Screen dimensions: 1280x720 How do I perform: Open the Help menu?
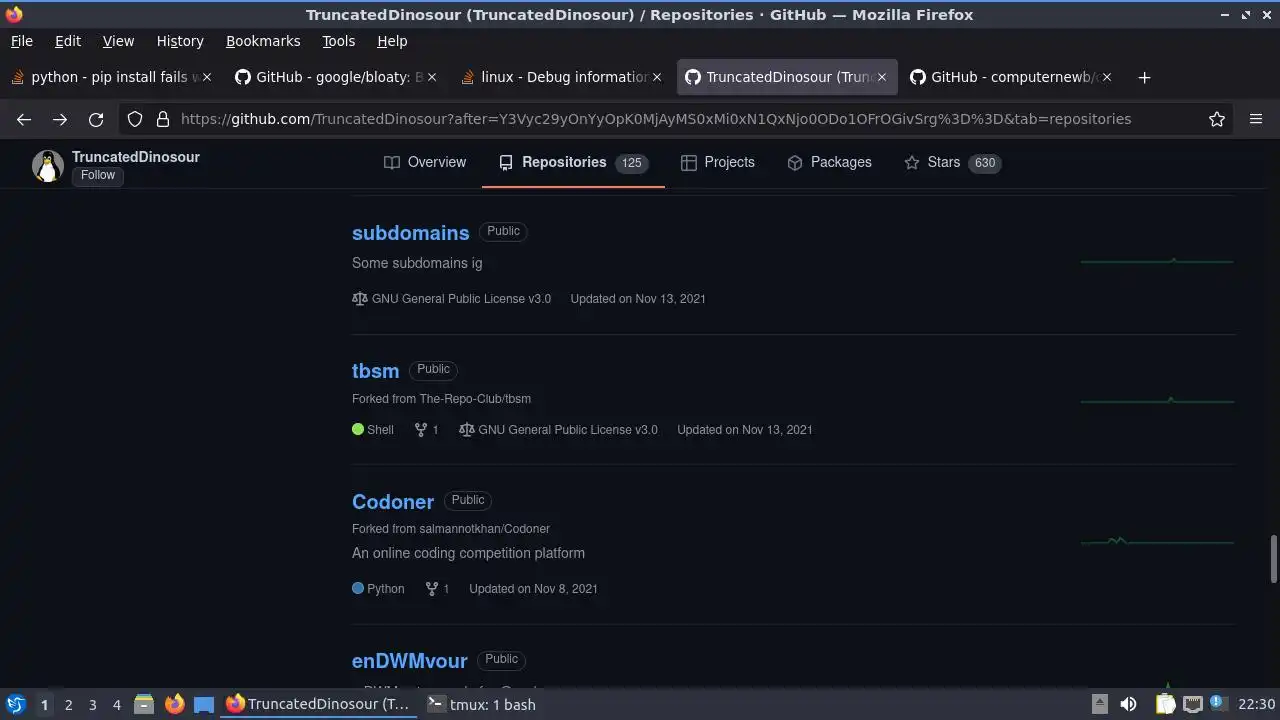392,41
